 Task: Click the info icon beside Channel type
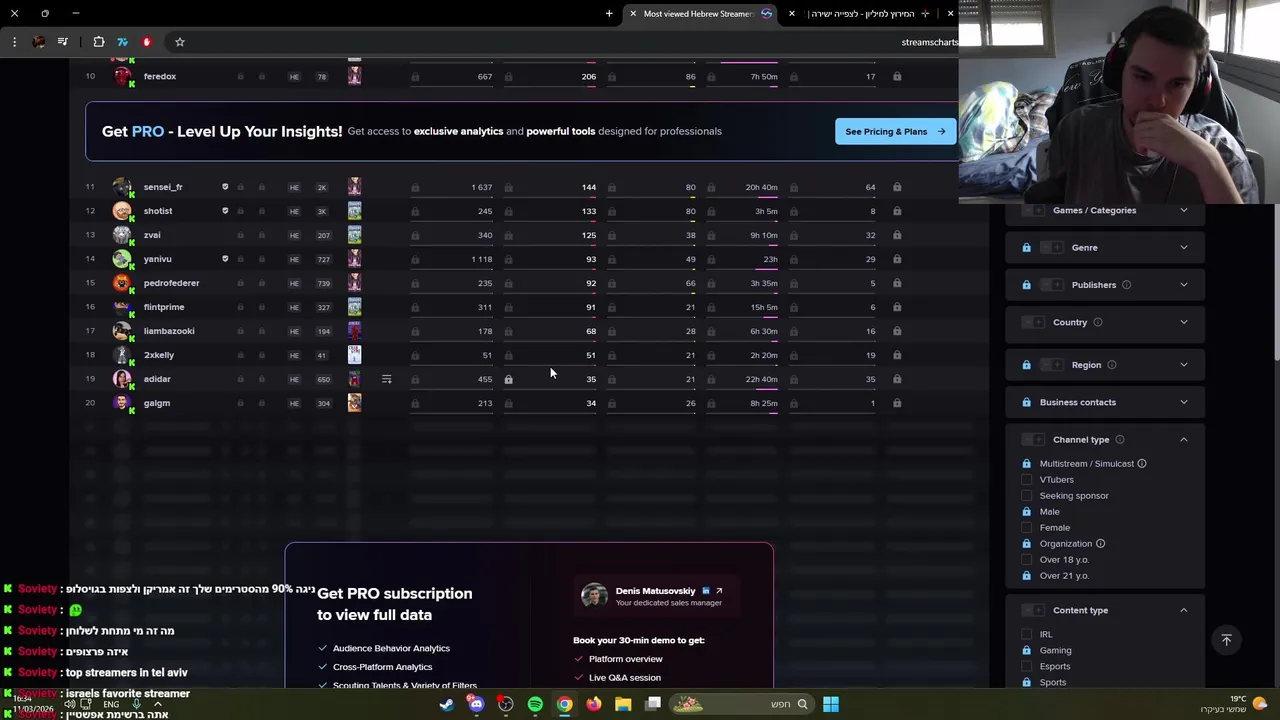point(1120,440)
